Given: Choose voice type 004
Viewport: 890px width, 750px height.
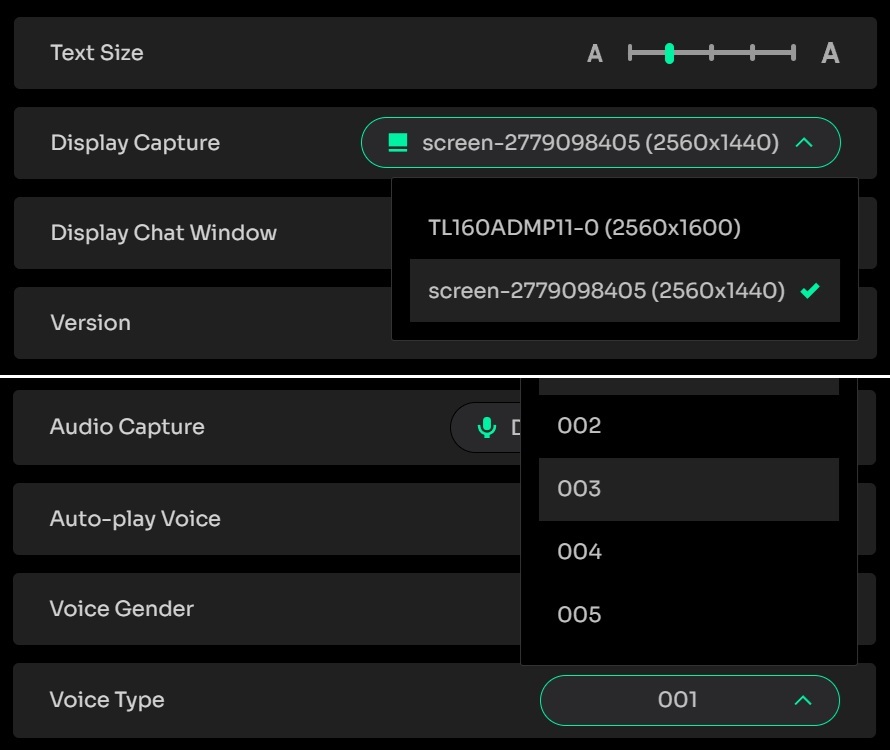Looking at the screenshot, I should (x=689, y=552).
